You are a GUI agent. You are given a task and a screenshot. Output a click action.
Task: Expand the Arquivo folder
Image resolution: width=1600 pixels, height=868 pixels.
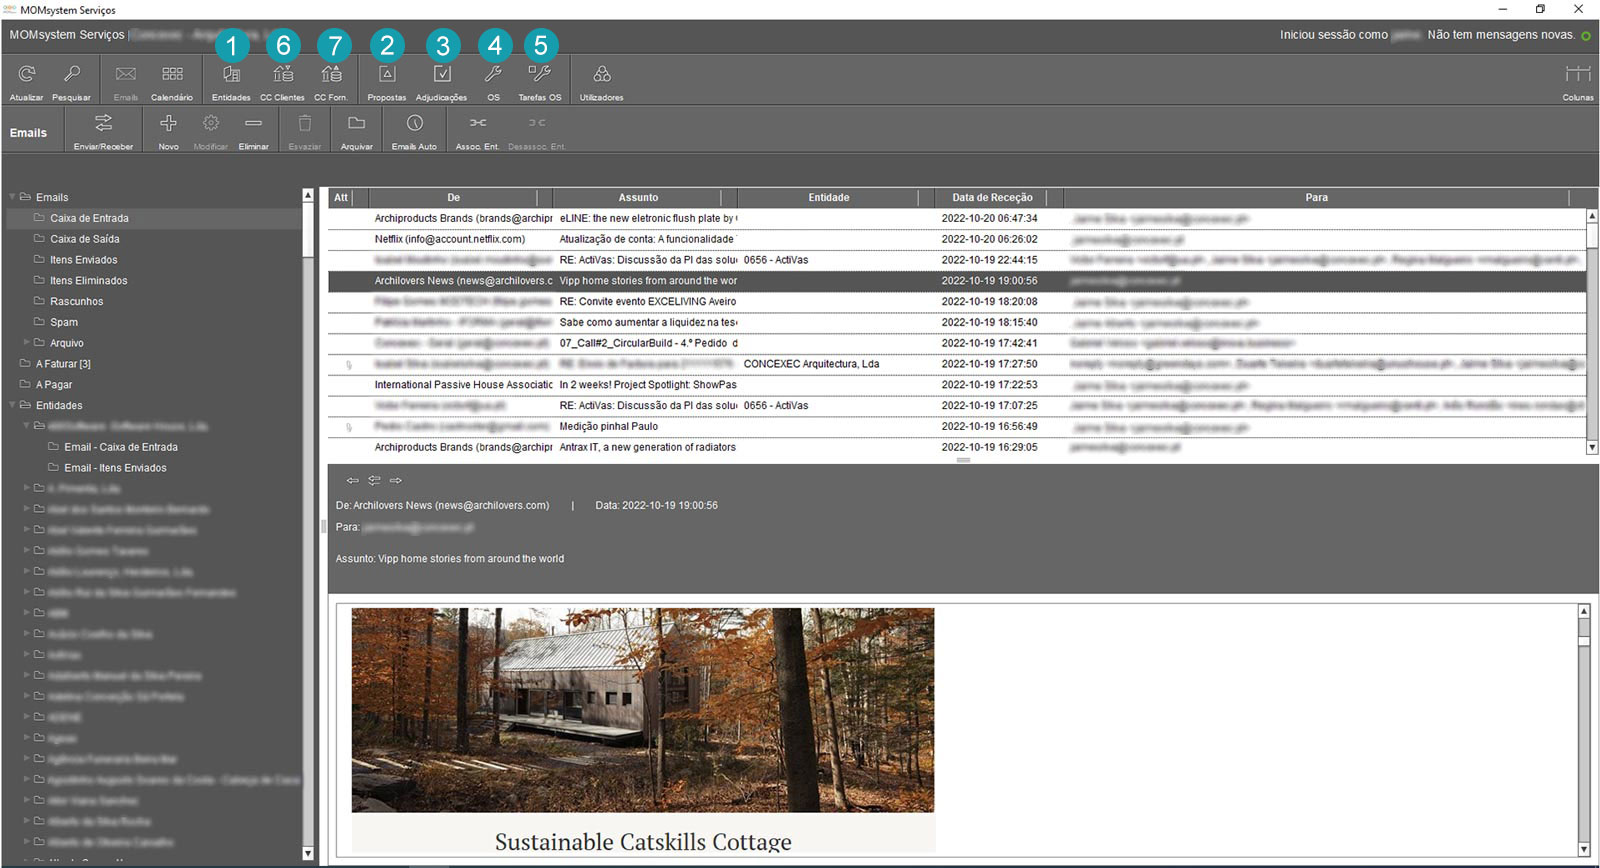27,343
